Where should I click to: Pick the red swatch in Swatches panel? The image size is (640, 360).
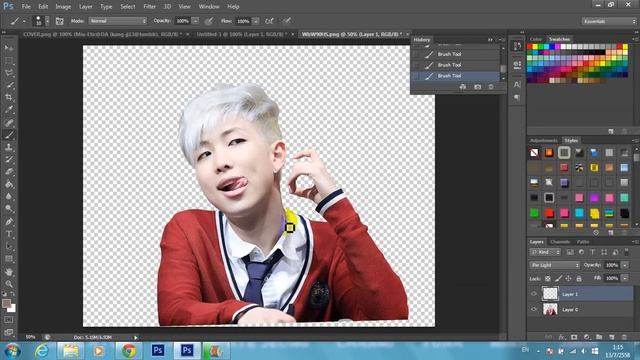[530, 47]
